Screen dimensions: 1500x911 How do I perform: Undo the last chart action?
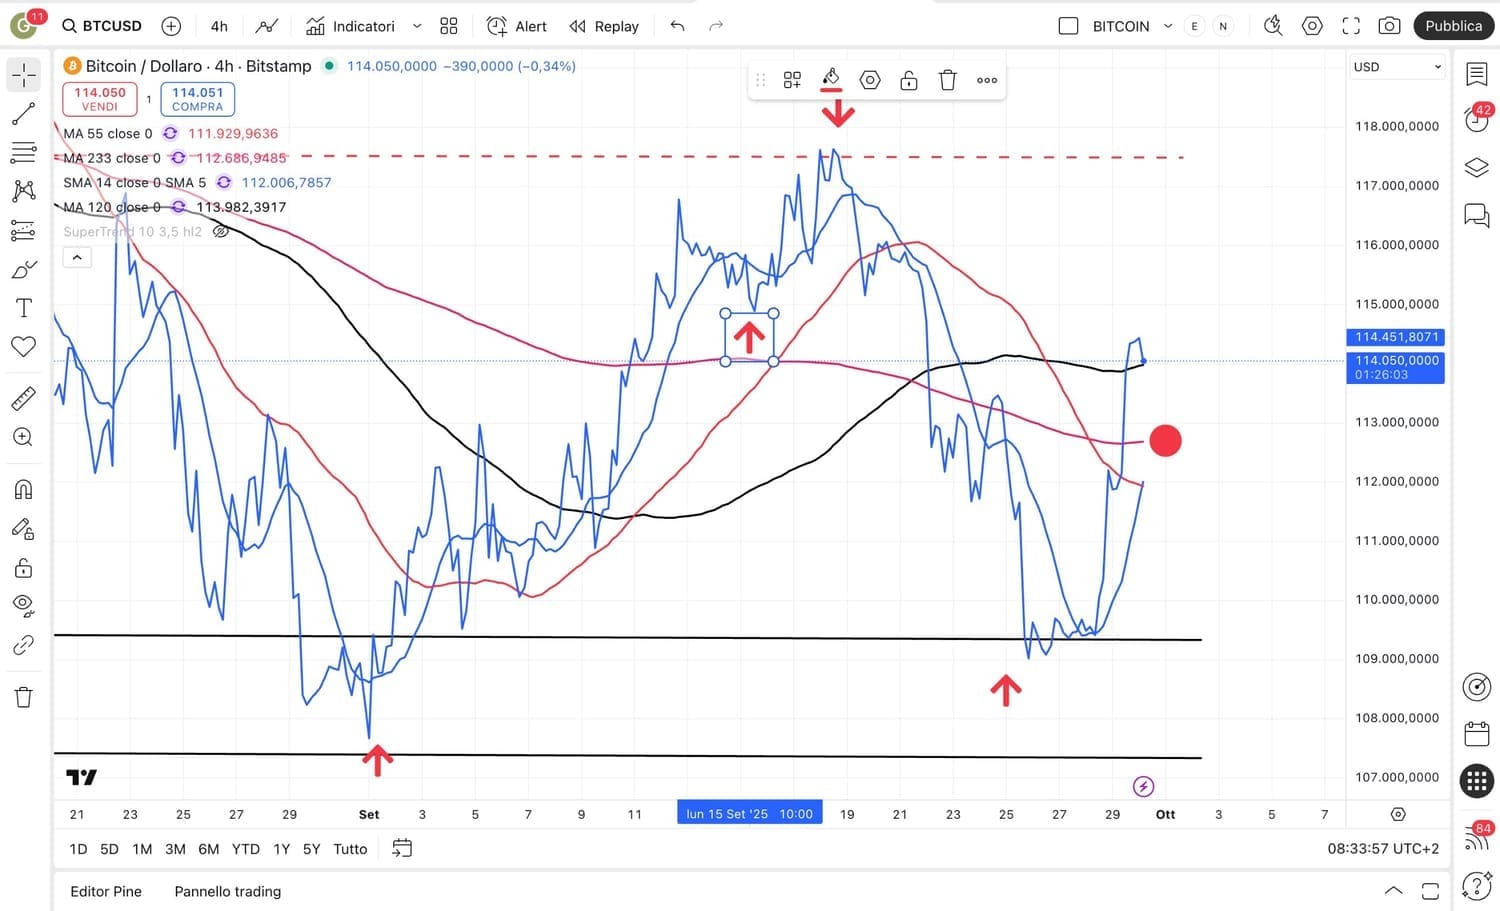[x=678, y=26]
